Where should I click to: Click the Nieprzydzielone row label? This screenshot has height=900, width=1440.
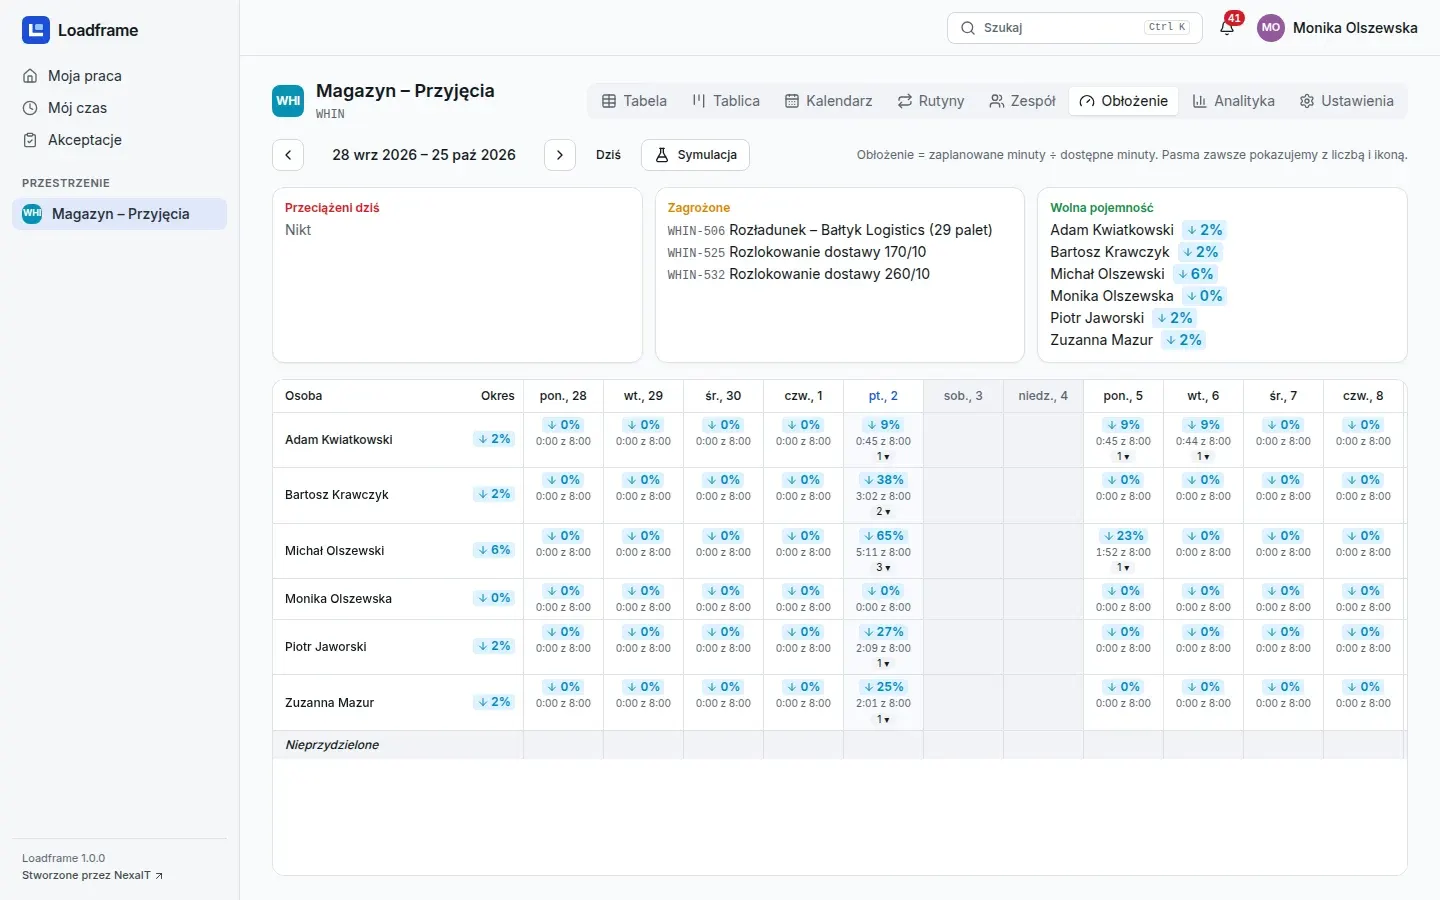(x=332, y=745)
